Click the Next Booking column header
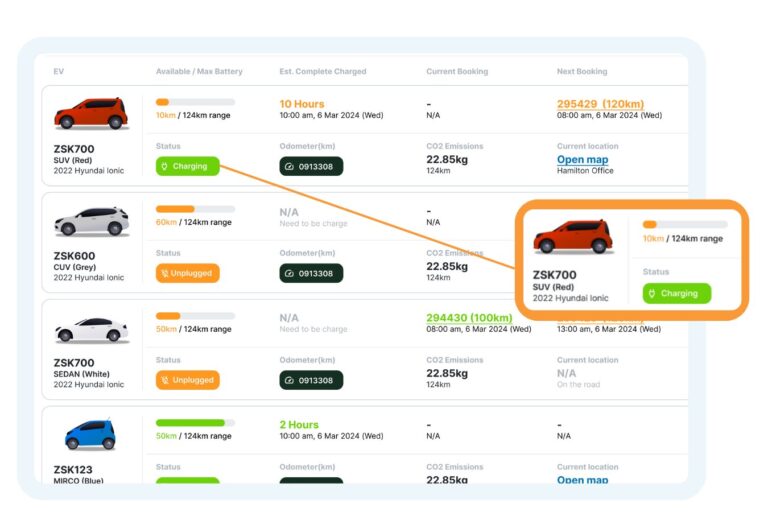The width and height of the screenshot is (768, 512). click(x=582, y=71)
